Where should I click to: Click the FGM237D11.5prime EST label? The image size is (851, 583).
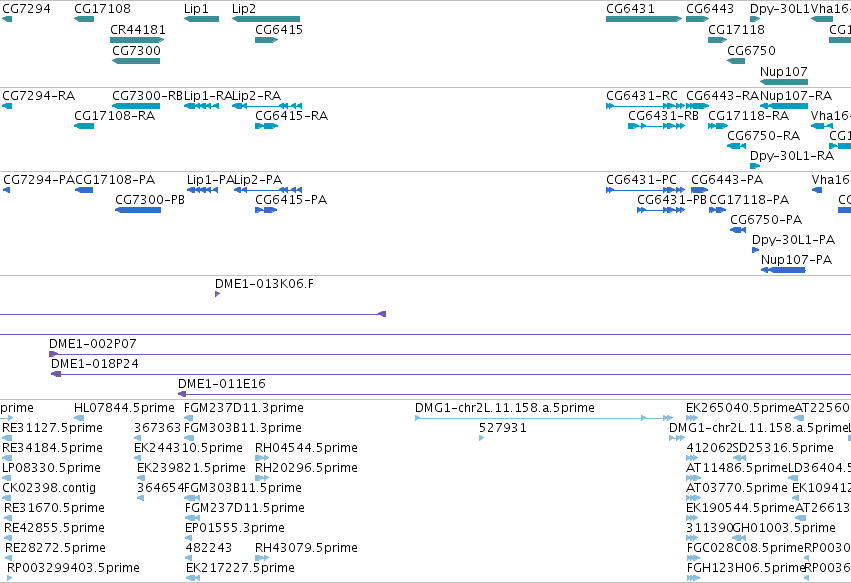(245, 508)
